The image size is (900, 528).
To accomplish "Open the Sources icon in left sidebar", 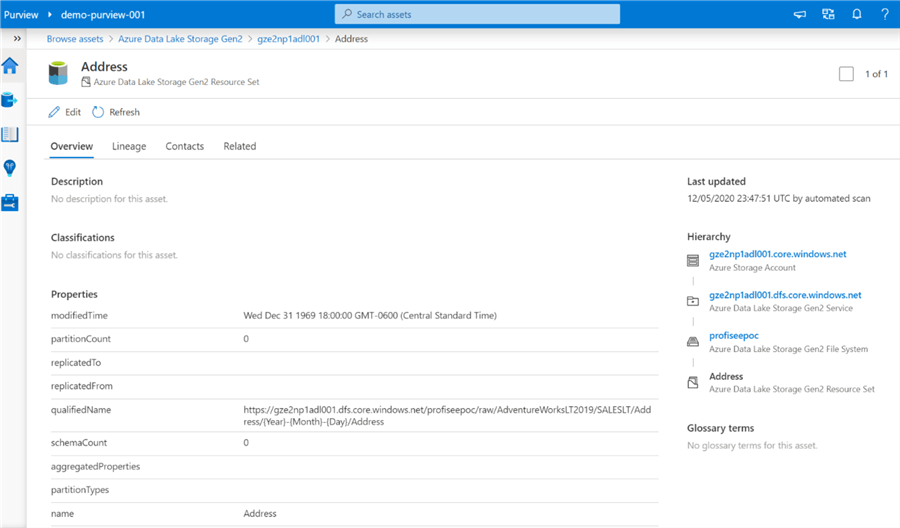I will pyautogui.click(x=10, y=100).
